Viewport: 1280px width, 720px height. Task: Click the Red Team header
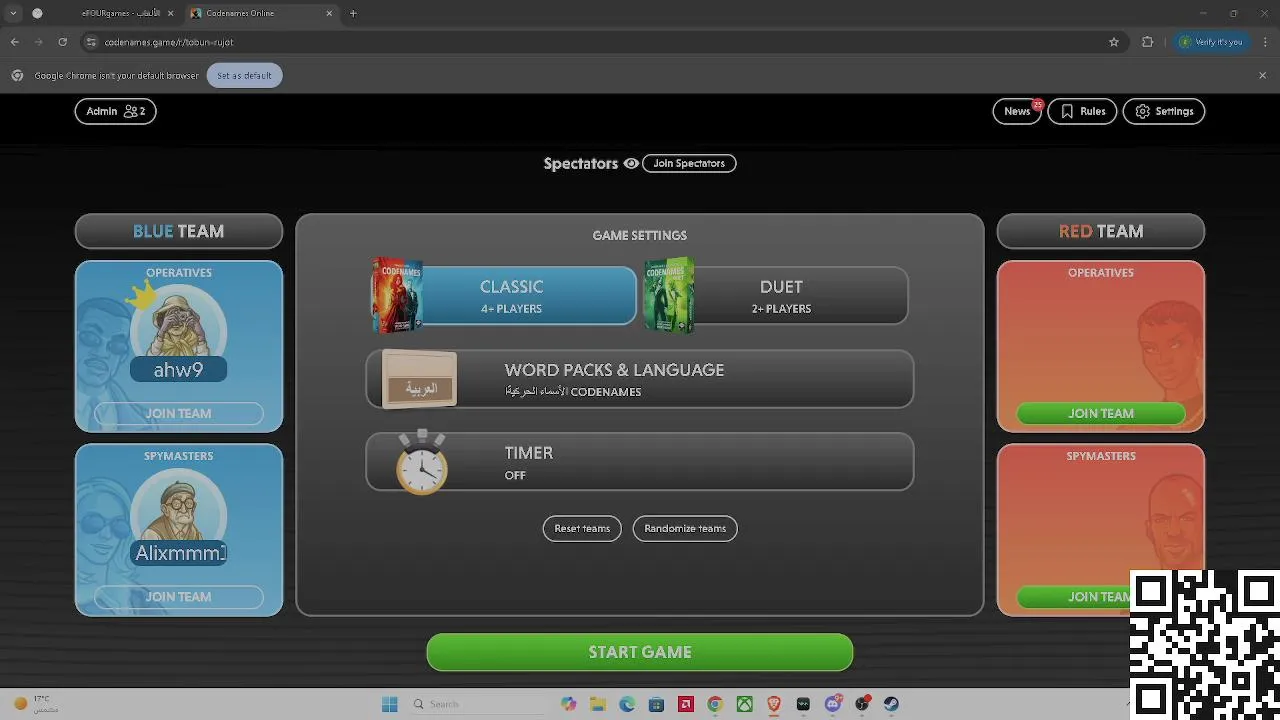(1101, 231)
